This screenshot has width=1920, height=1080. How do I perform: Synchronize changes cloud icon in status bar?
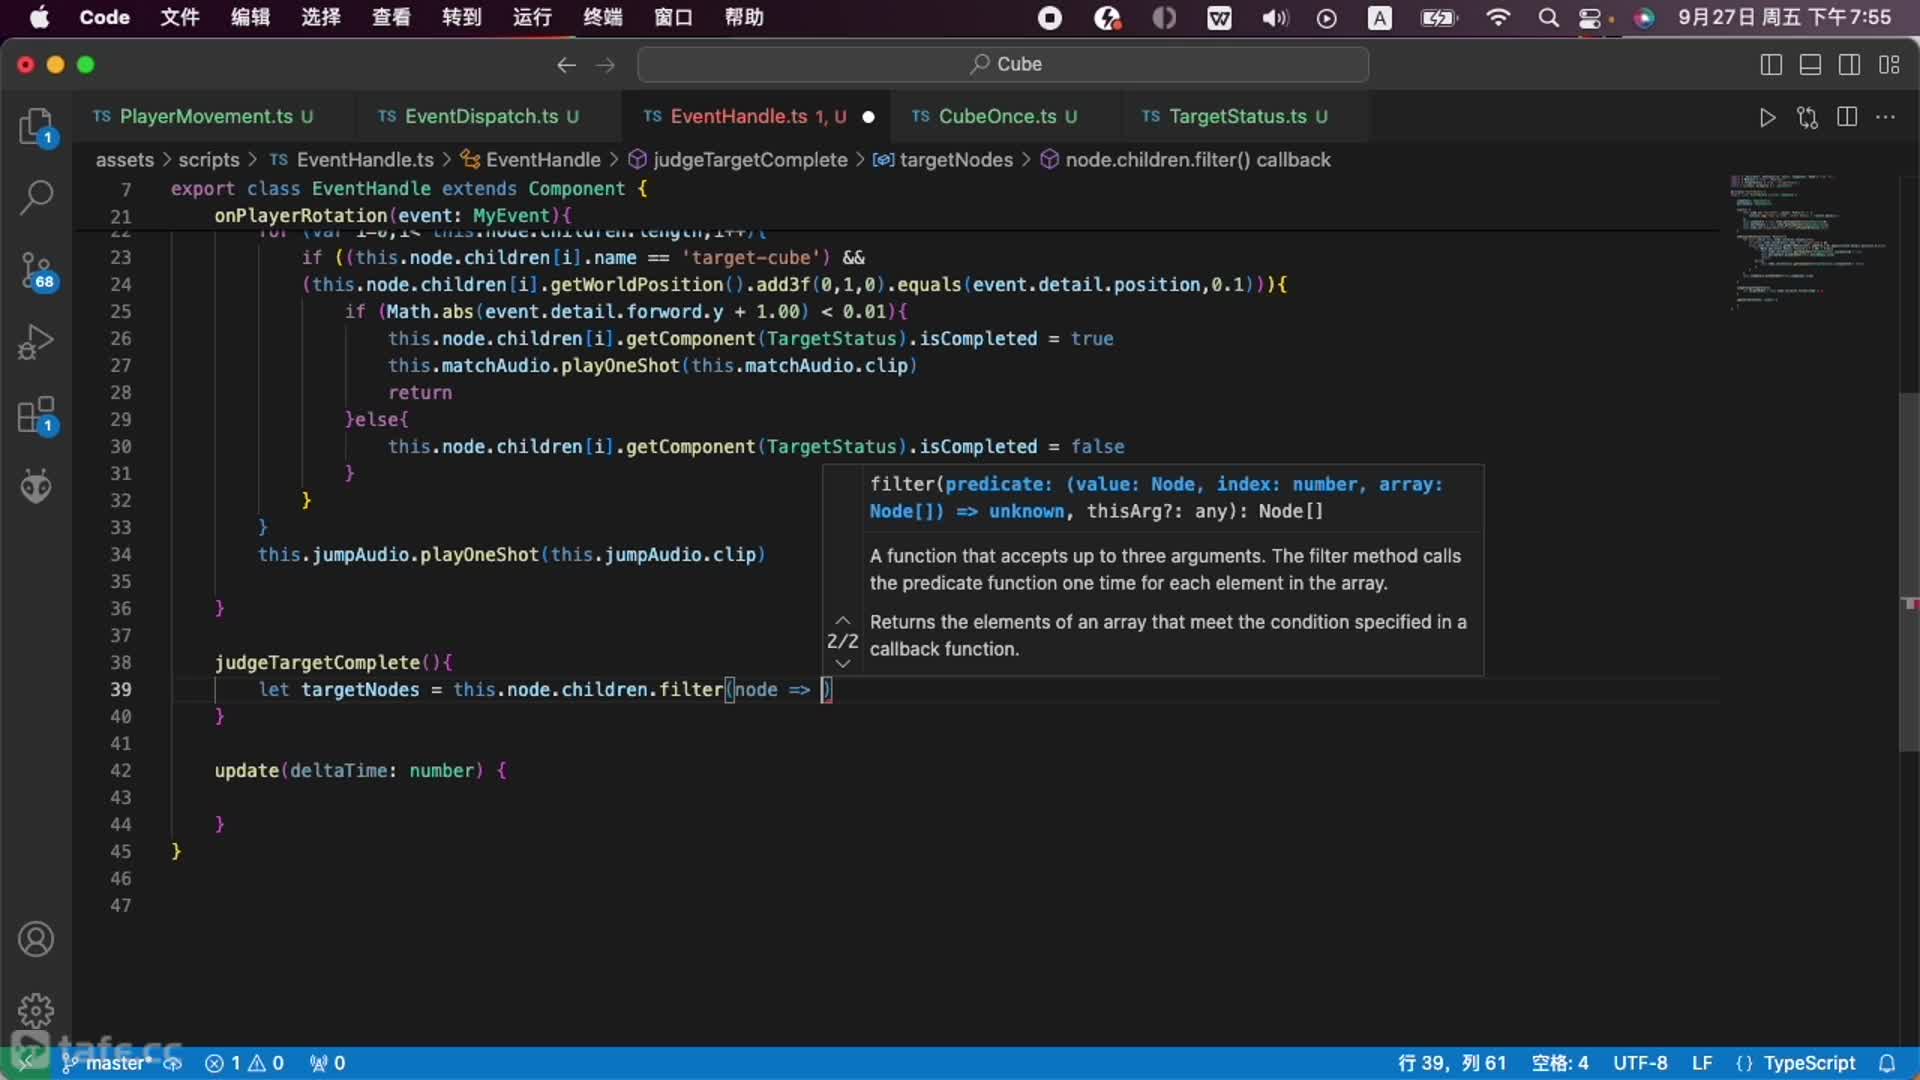(x=173, y=1063)
